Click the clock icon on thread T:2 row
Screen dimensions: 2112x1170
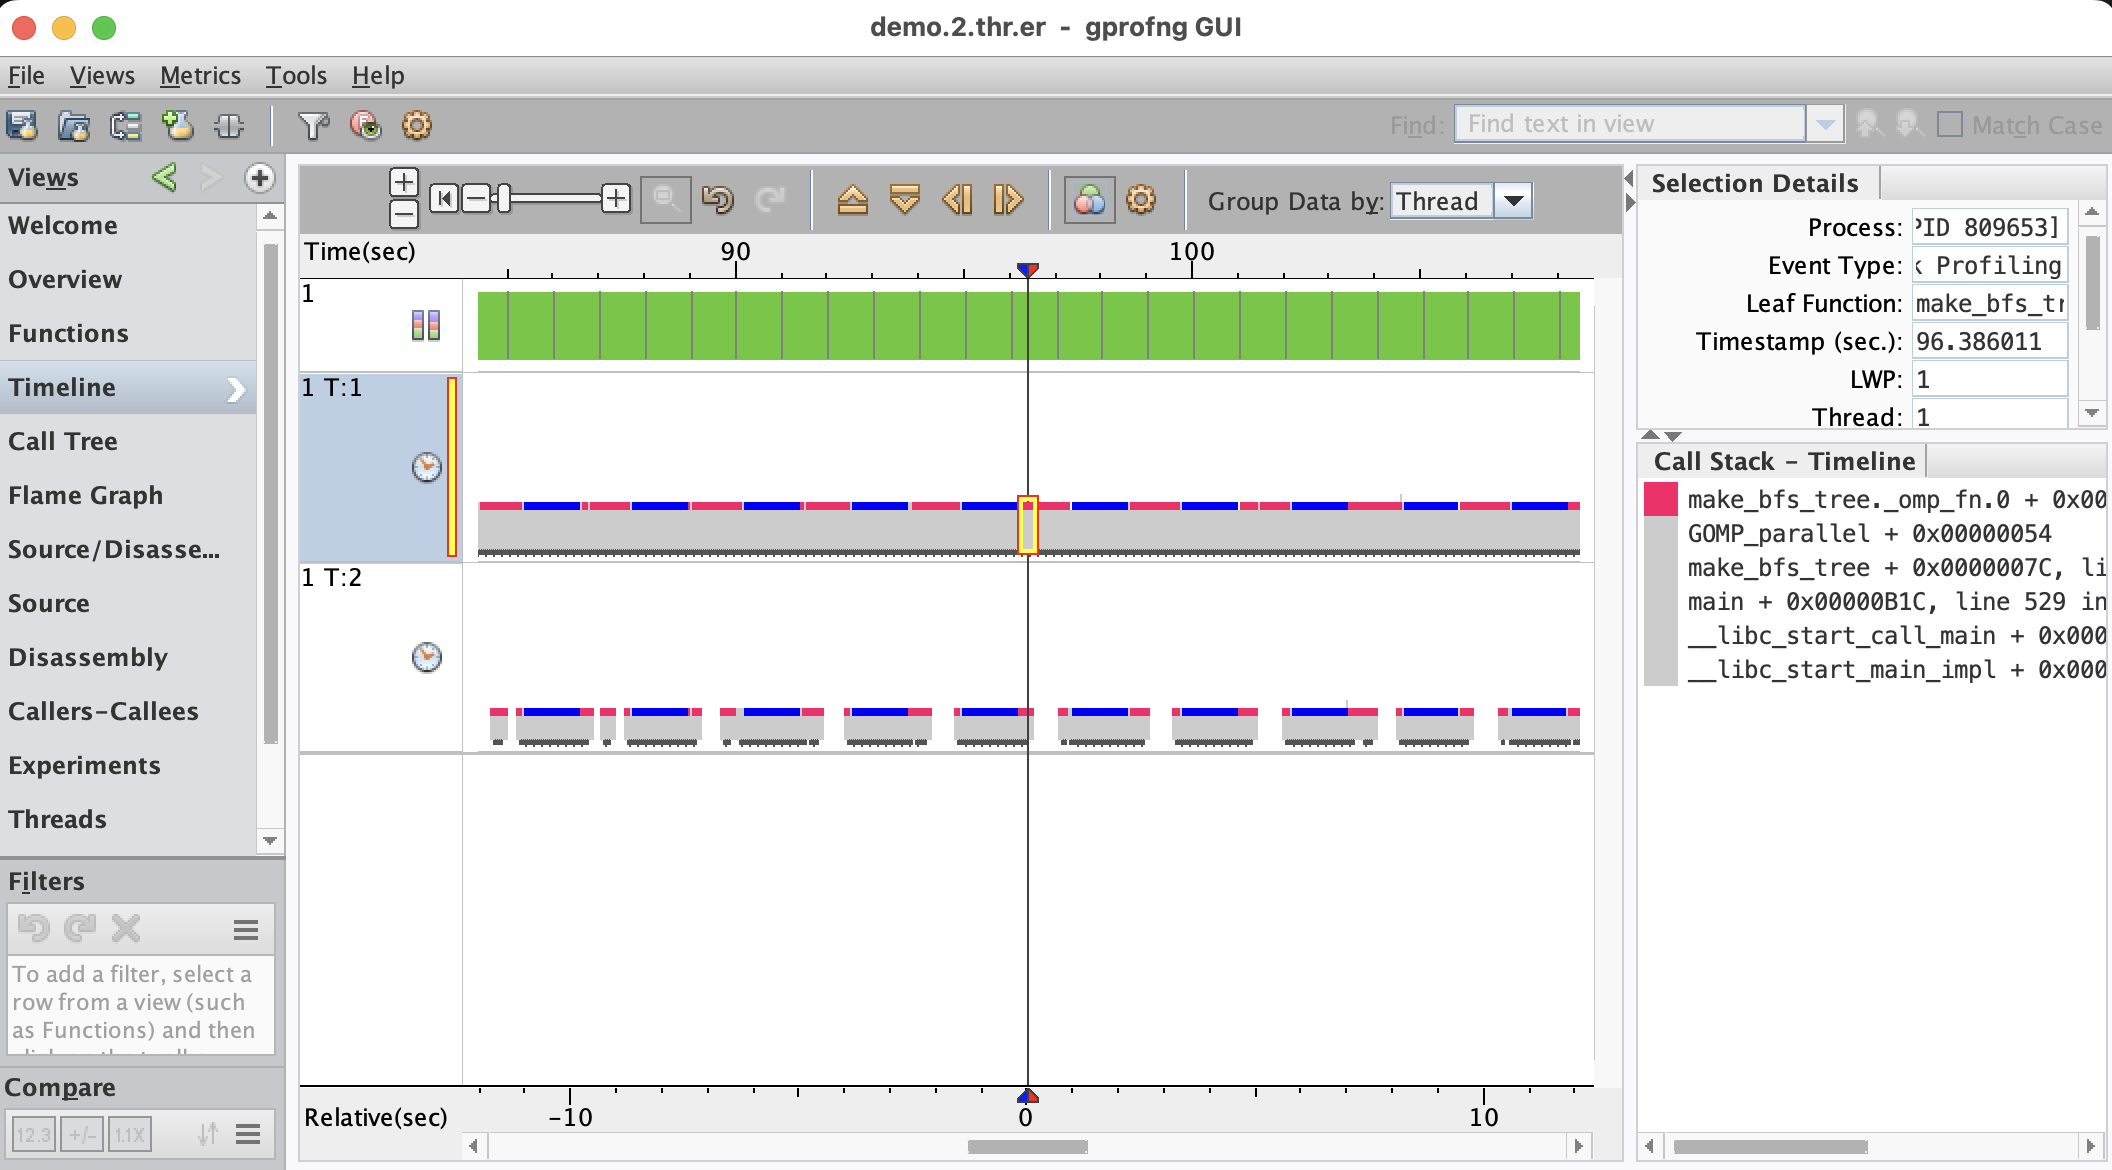coord(427,657)
